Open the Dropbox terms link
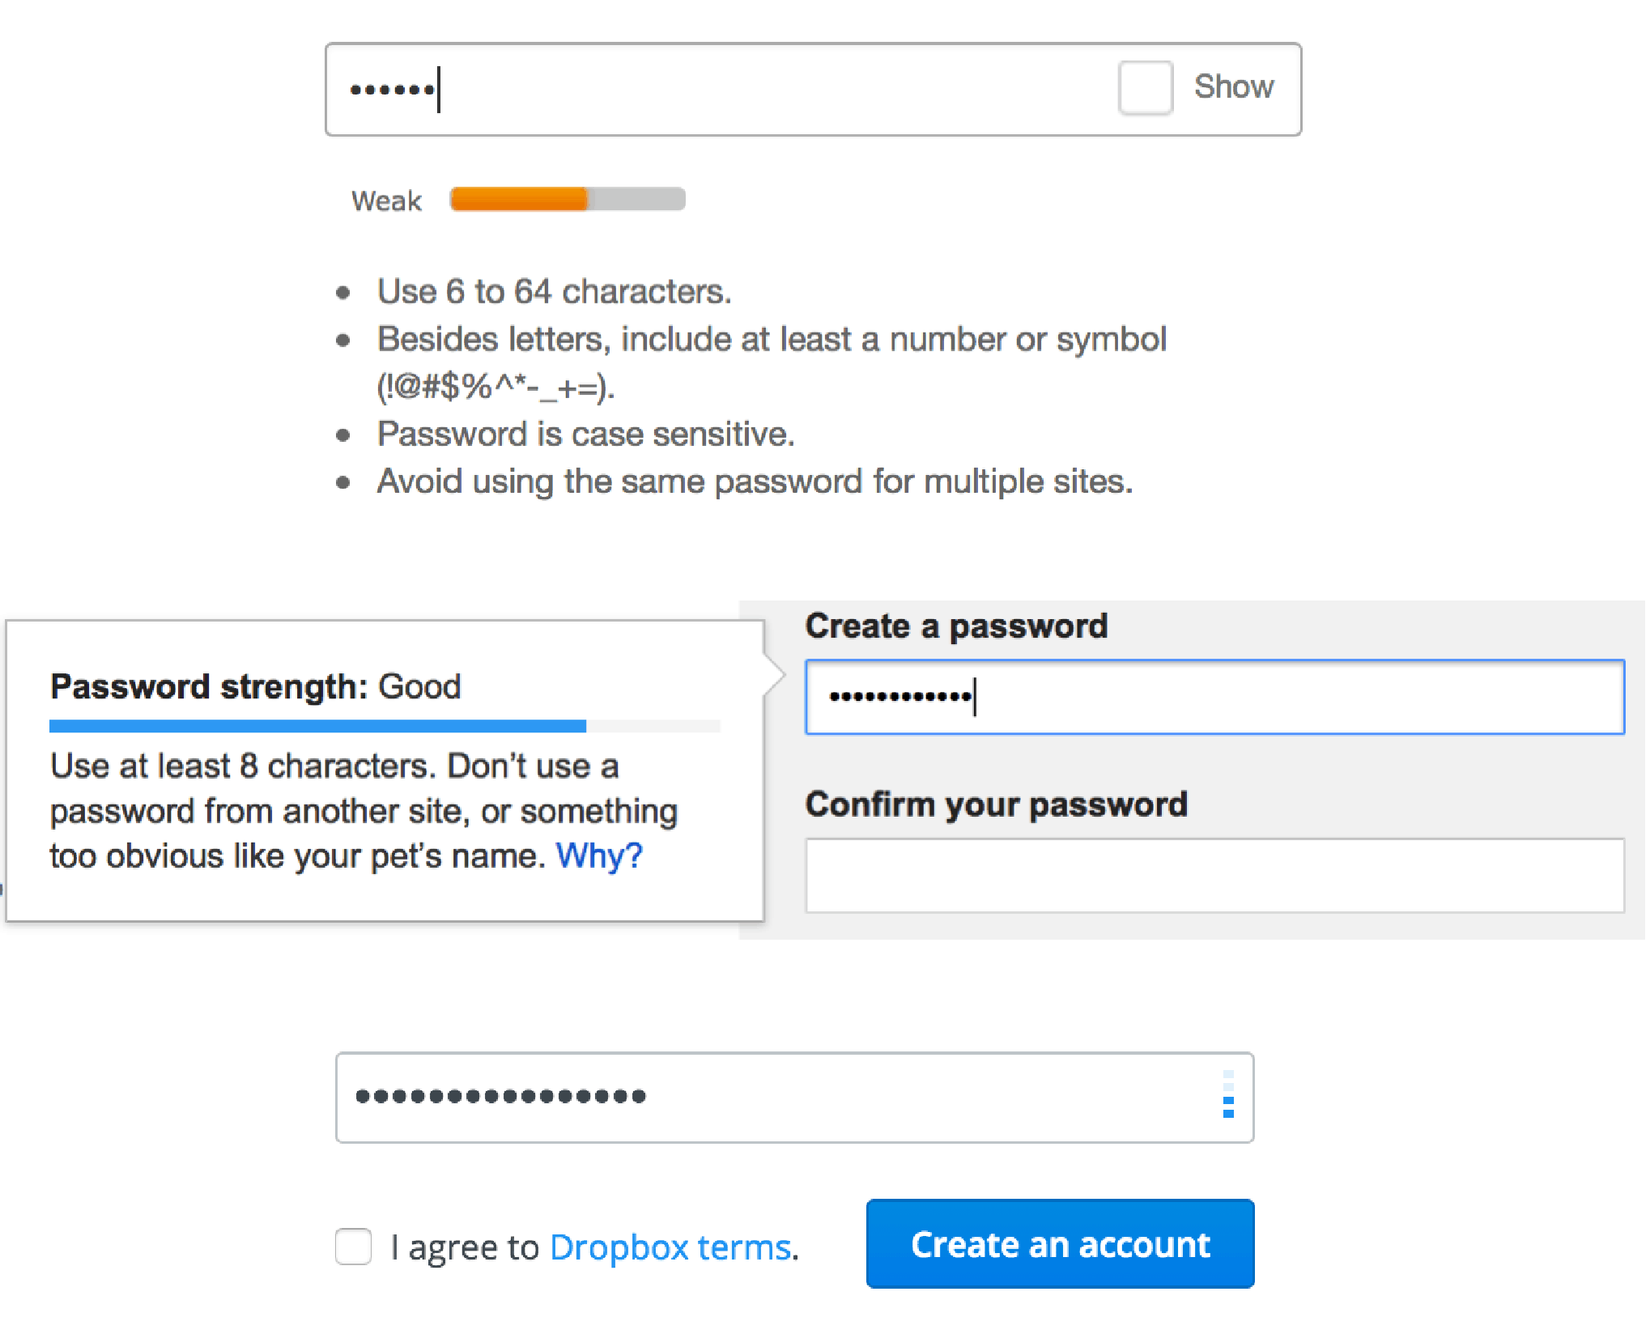 [670, 1247]
